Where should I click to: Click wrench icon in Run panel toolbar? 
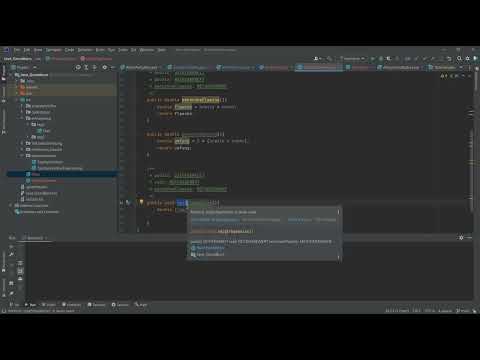pos(12,255)
